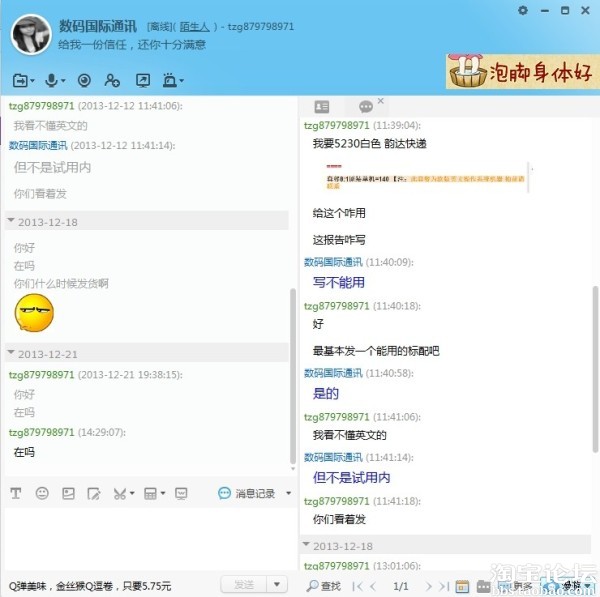Go to next page of message history
Screen dimensions: 600x597
point(429,586)
